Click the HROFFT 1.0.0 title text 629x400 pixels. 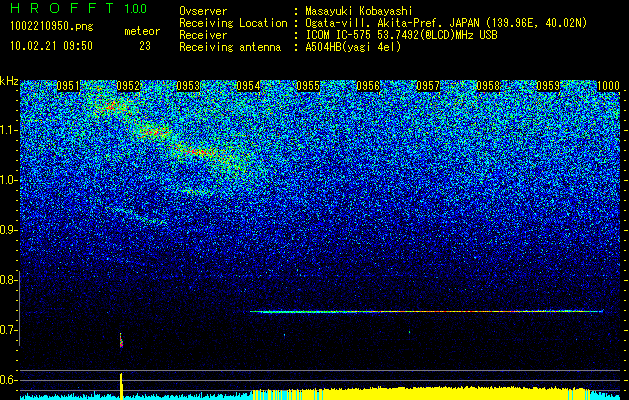(78, 8)
